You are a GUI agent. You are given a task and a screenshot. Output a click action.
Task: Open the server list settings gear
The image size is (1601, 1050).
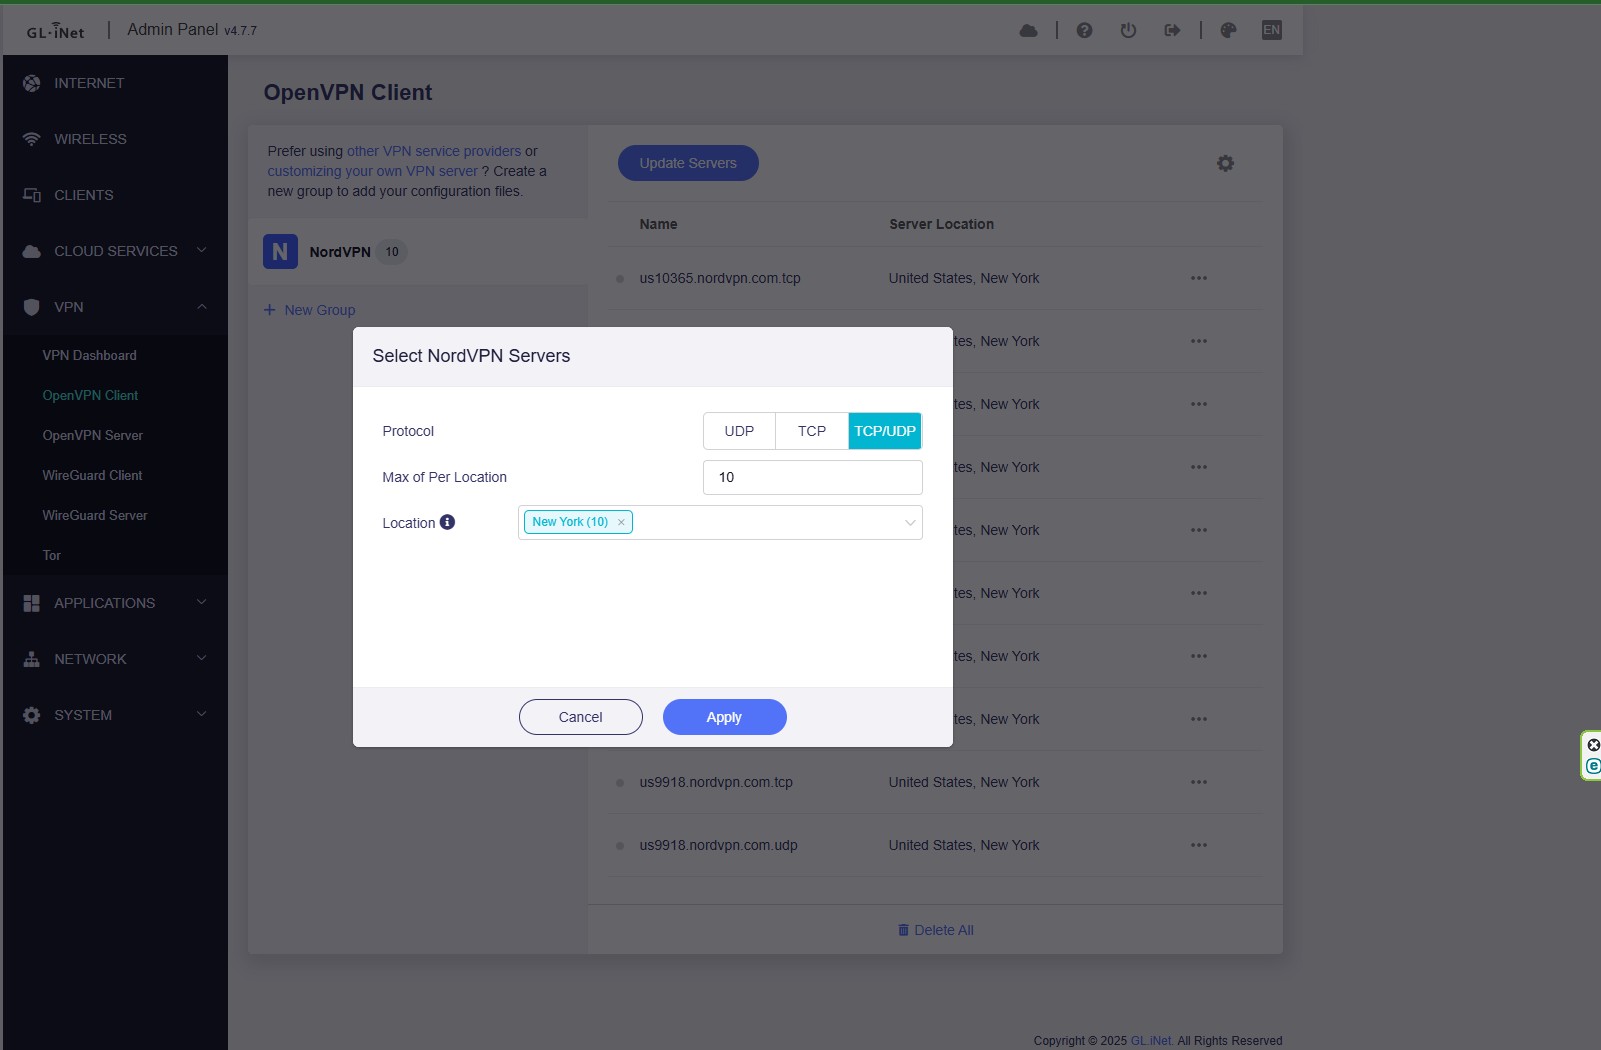click(x=1225, y=163)
